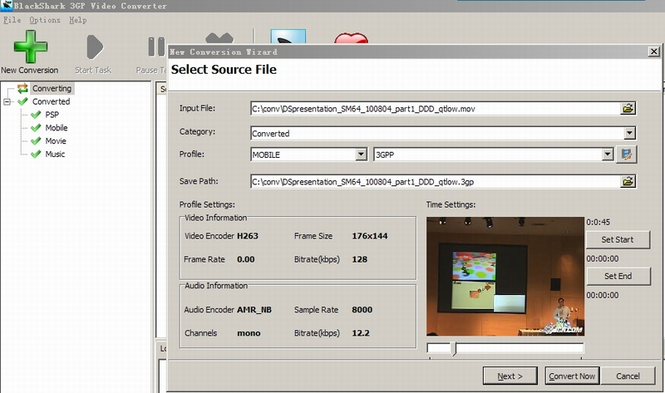Collapse the Converted tree node

click(x=7, y=101)
